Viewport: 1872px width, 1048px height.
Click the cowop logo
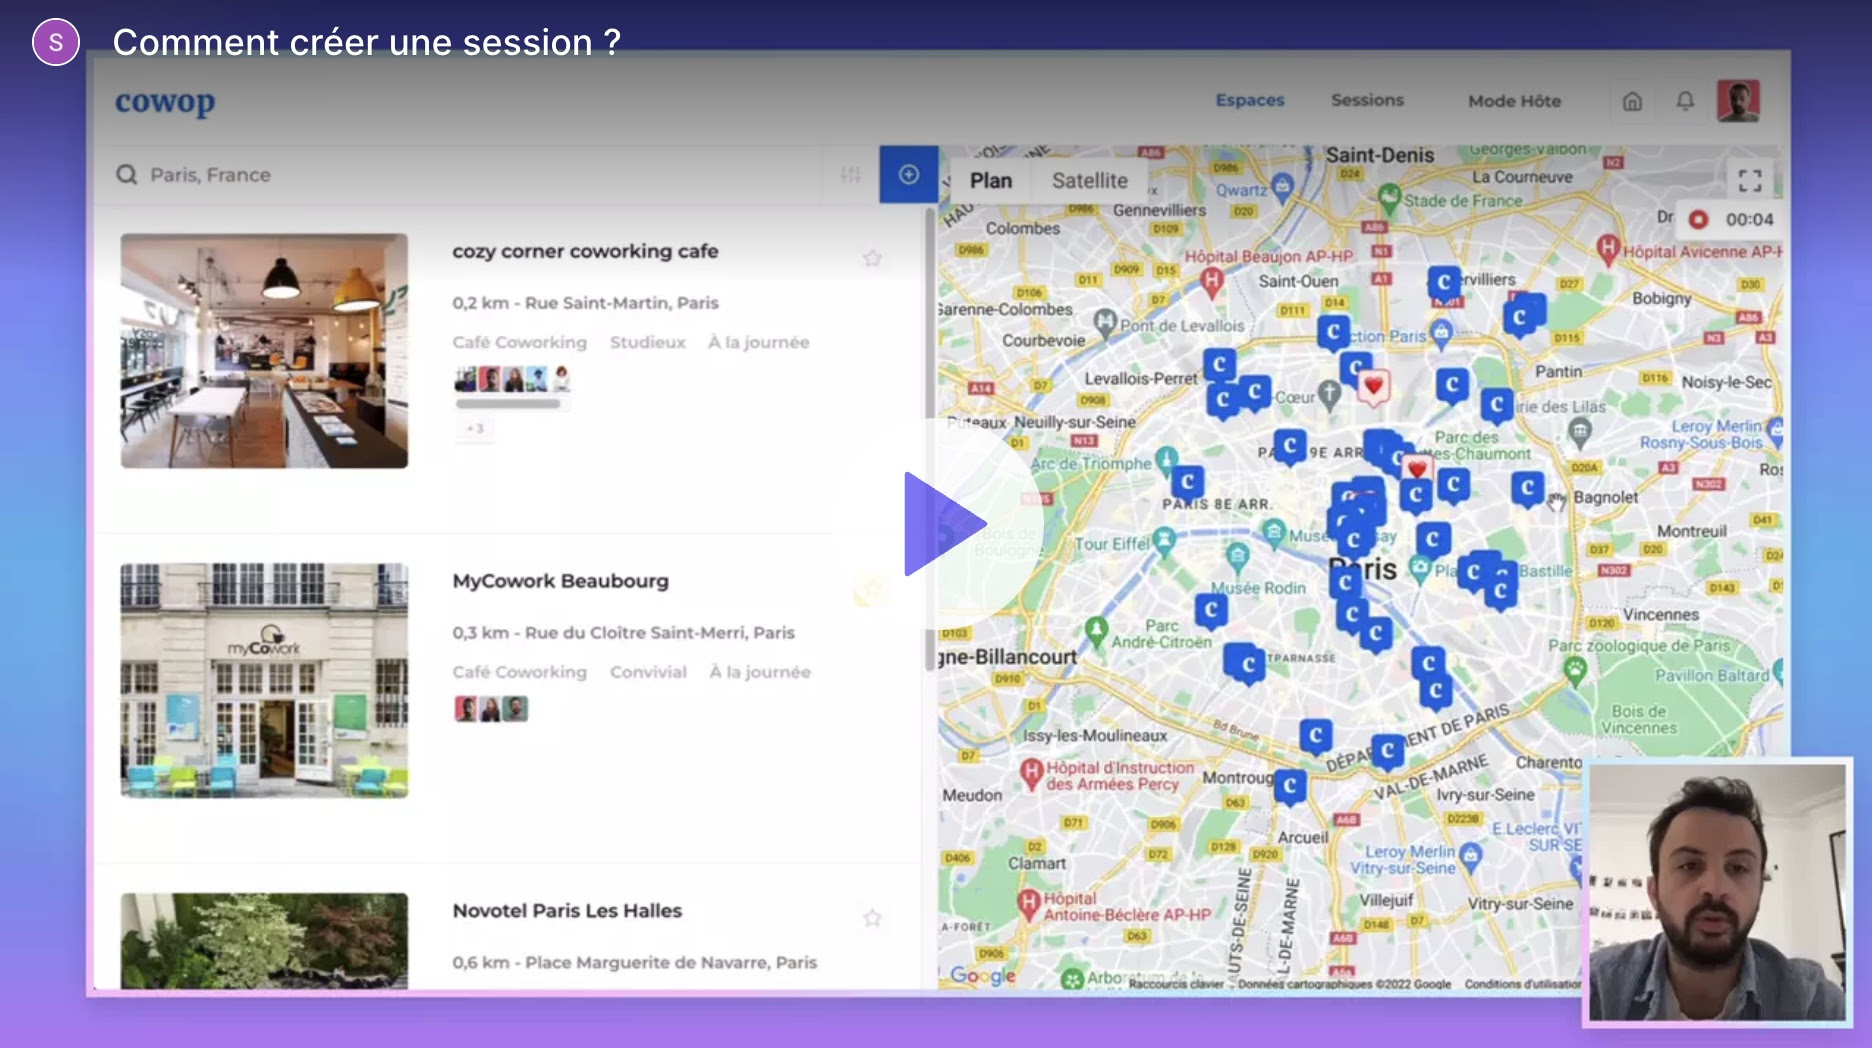tap(165, 102)
